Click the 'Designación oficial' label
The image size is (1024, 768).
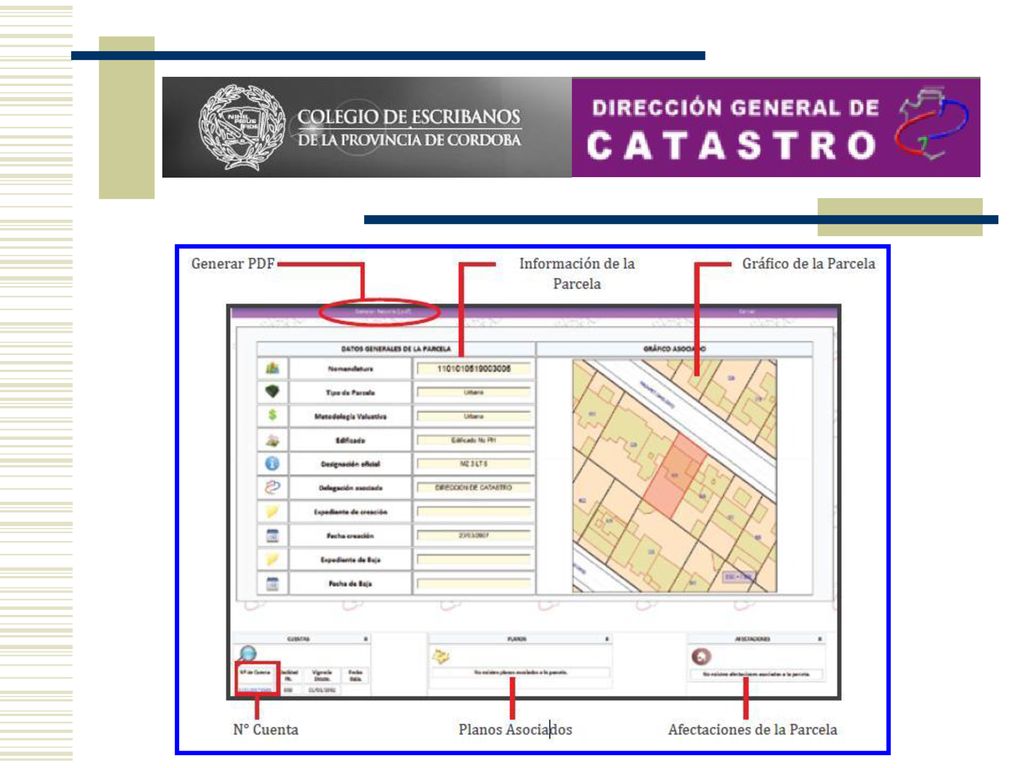[x=351, y=464]
